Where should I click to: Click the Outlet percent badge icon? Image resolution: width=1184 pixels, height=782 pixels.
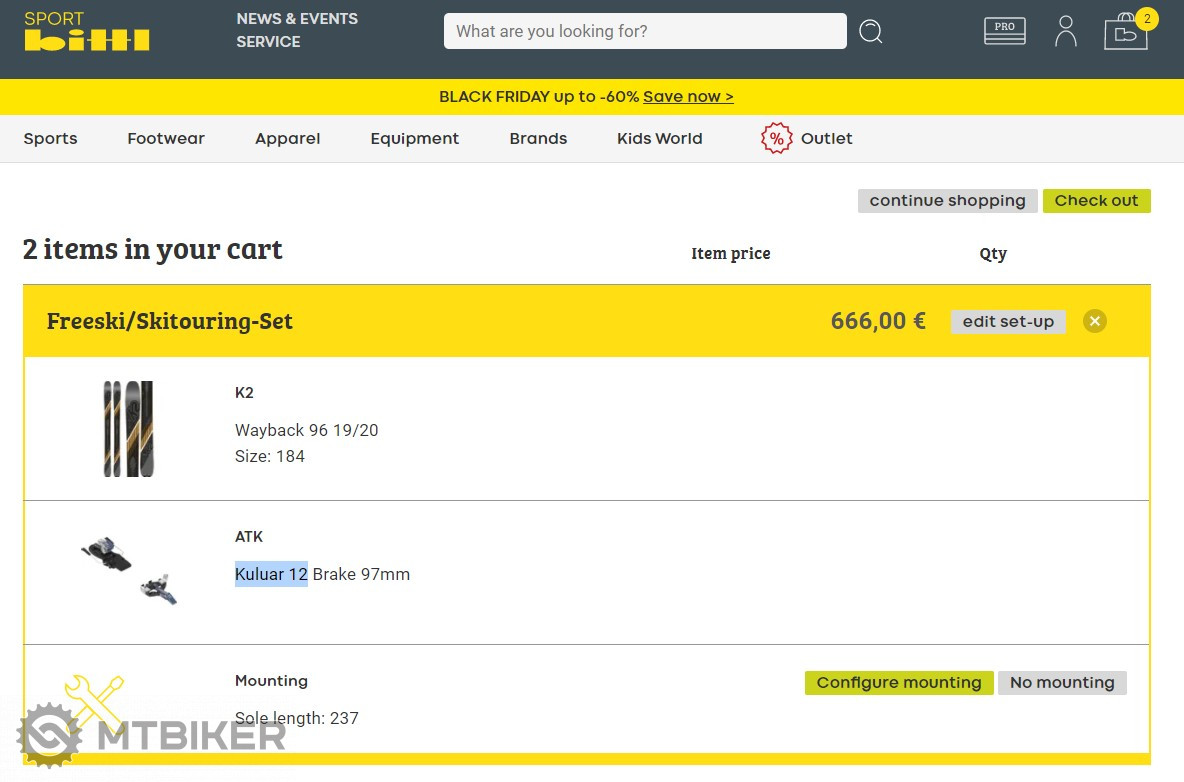(776, 138)
